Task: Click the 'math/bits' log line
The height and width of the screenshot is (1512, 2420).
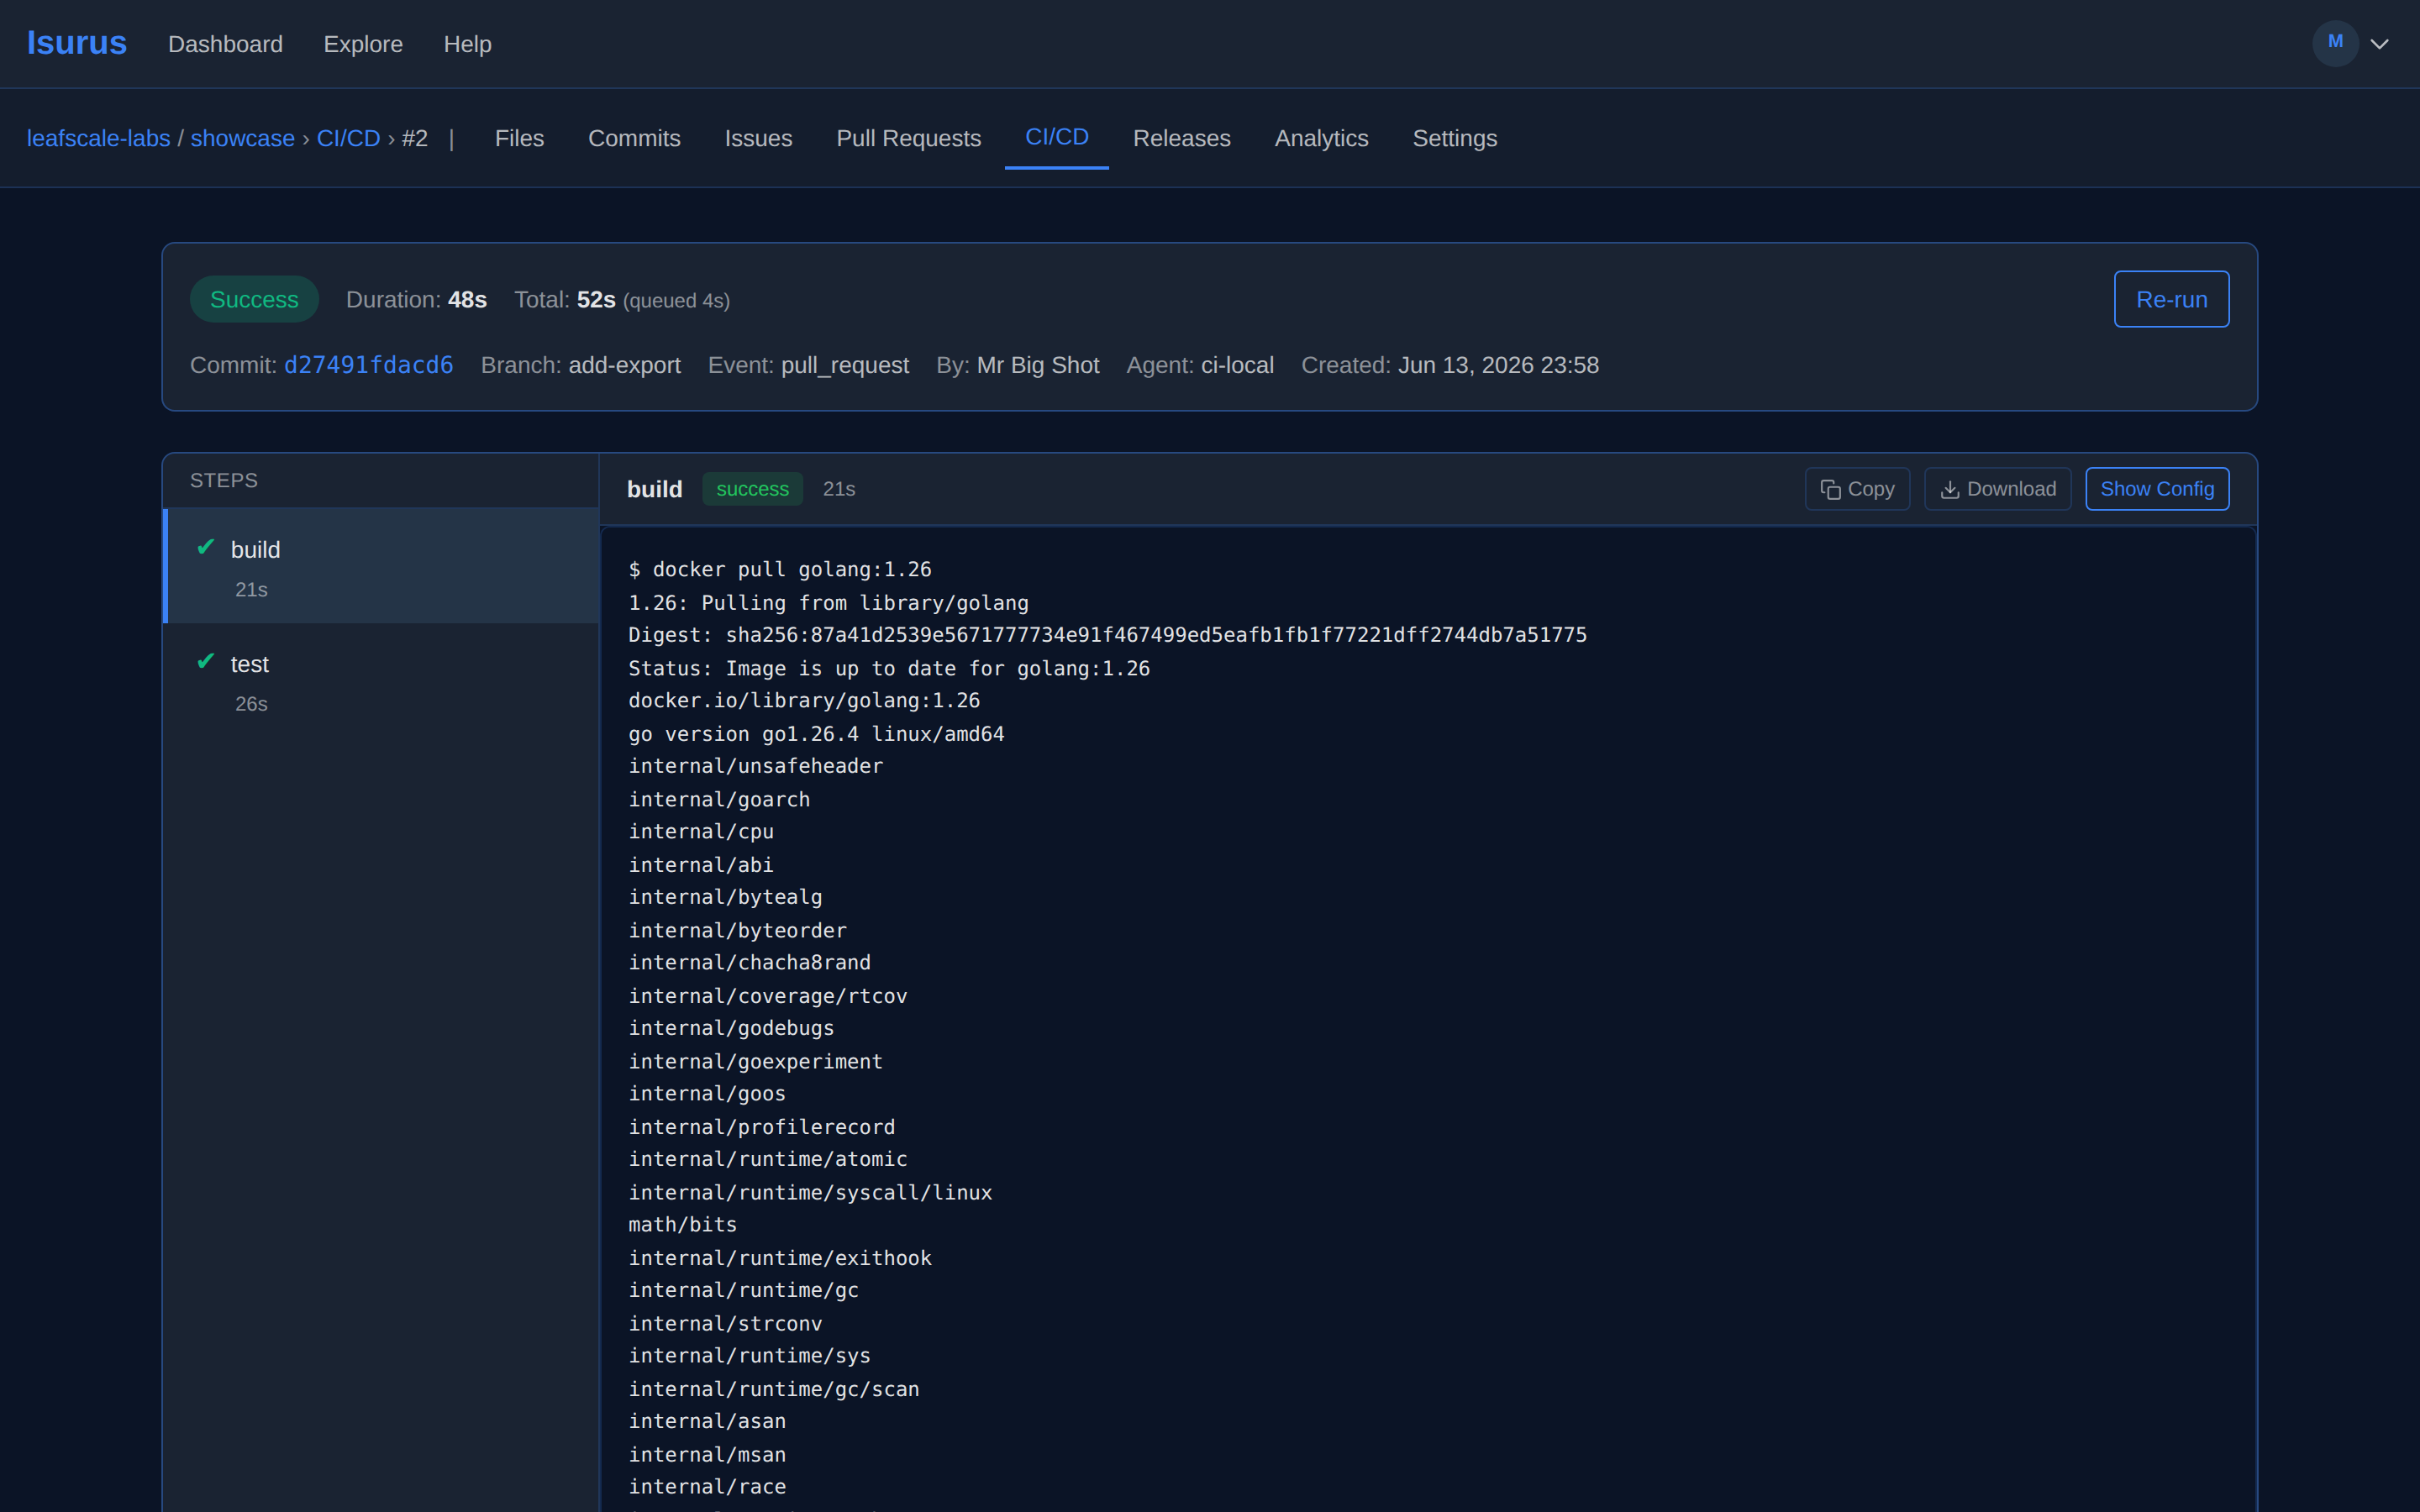Action: [x=682, y=1224]
